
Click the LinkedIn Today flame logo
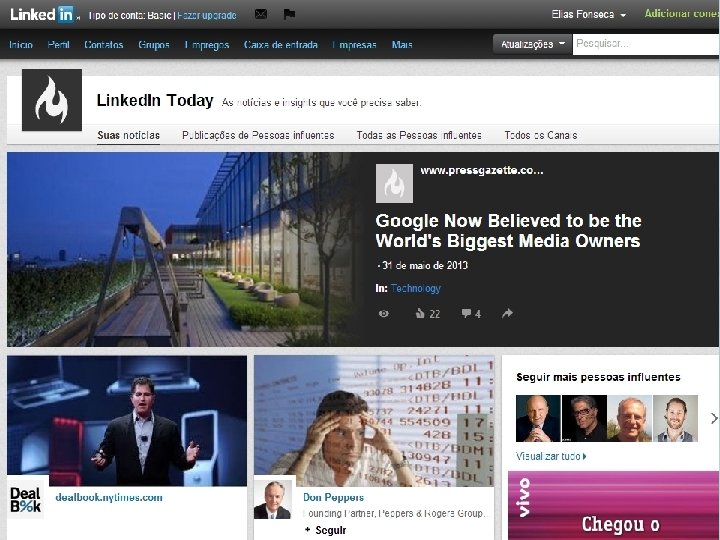[x=52, y=100]
